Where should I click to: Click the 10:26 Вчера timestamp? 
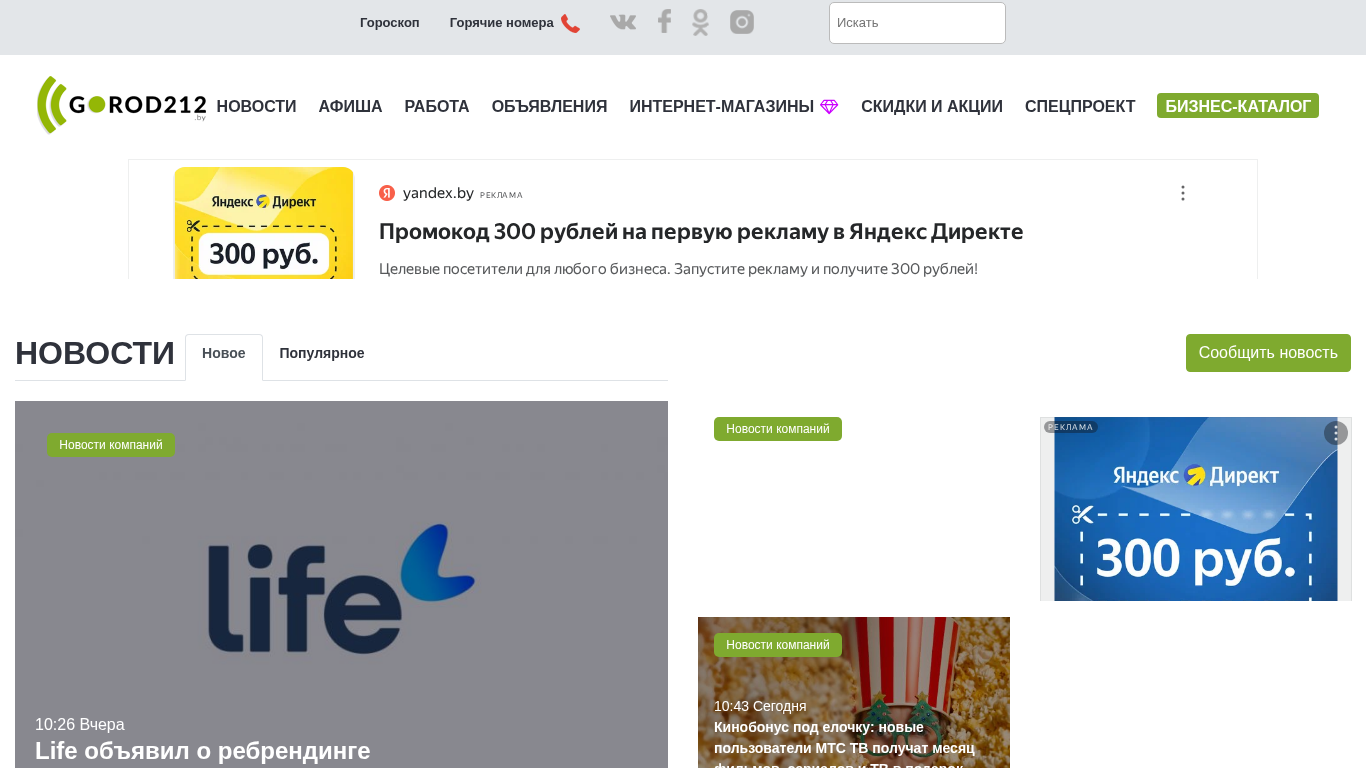click(80, 725)
